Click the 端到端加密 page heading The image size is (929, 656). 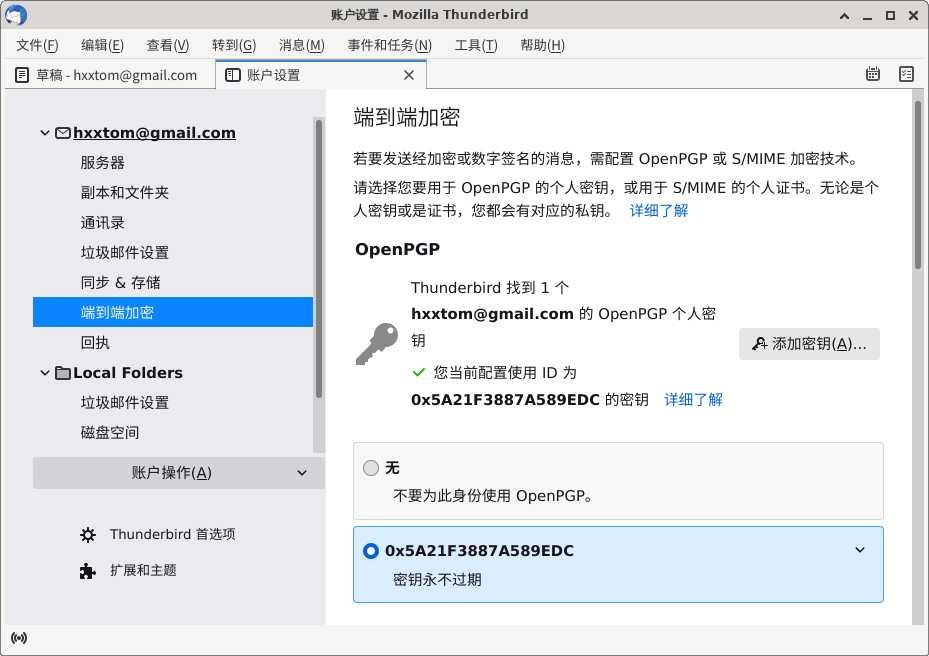point(406,117)
